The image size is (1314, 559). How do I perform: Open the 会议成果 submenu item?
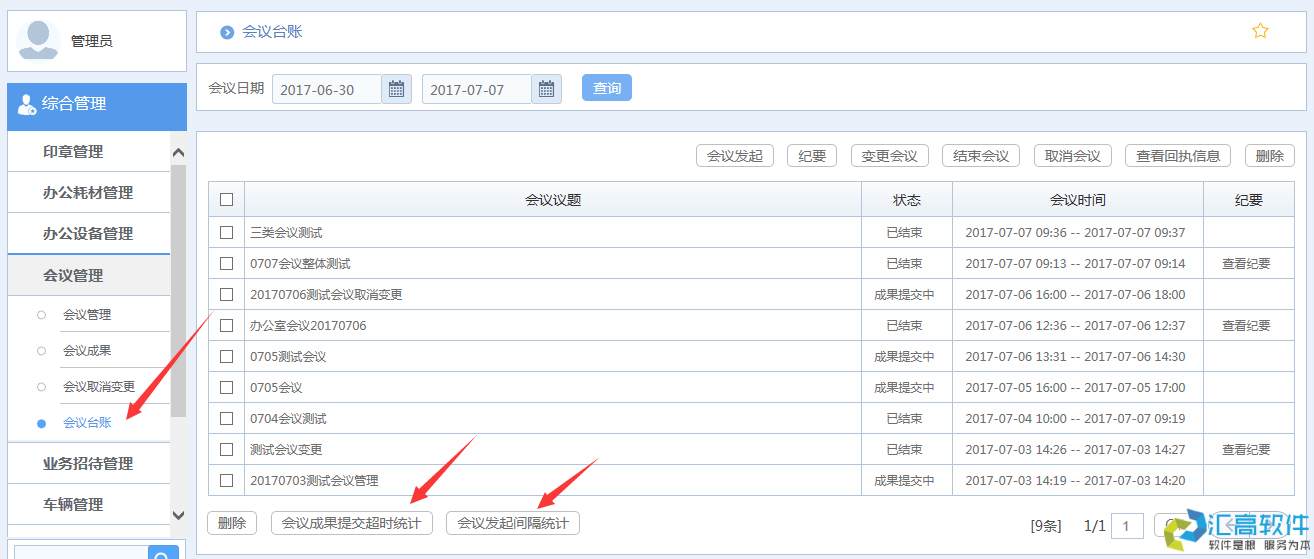87,351
